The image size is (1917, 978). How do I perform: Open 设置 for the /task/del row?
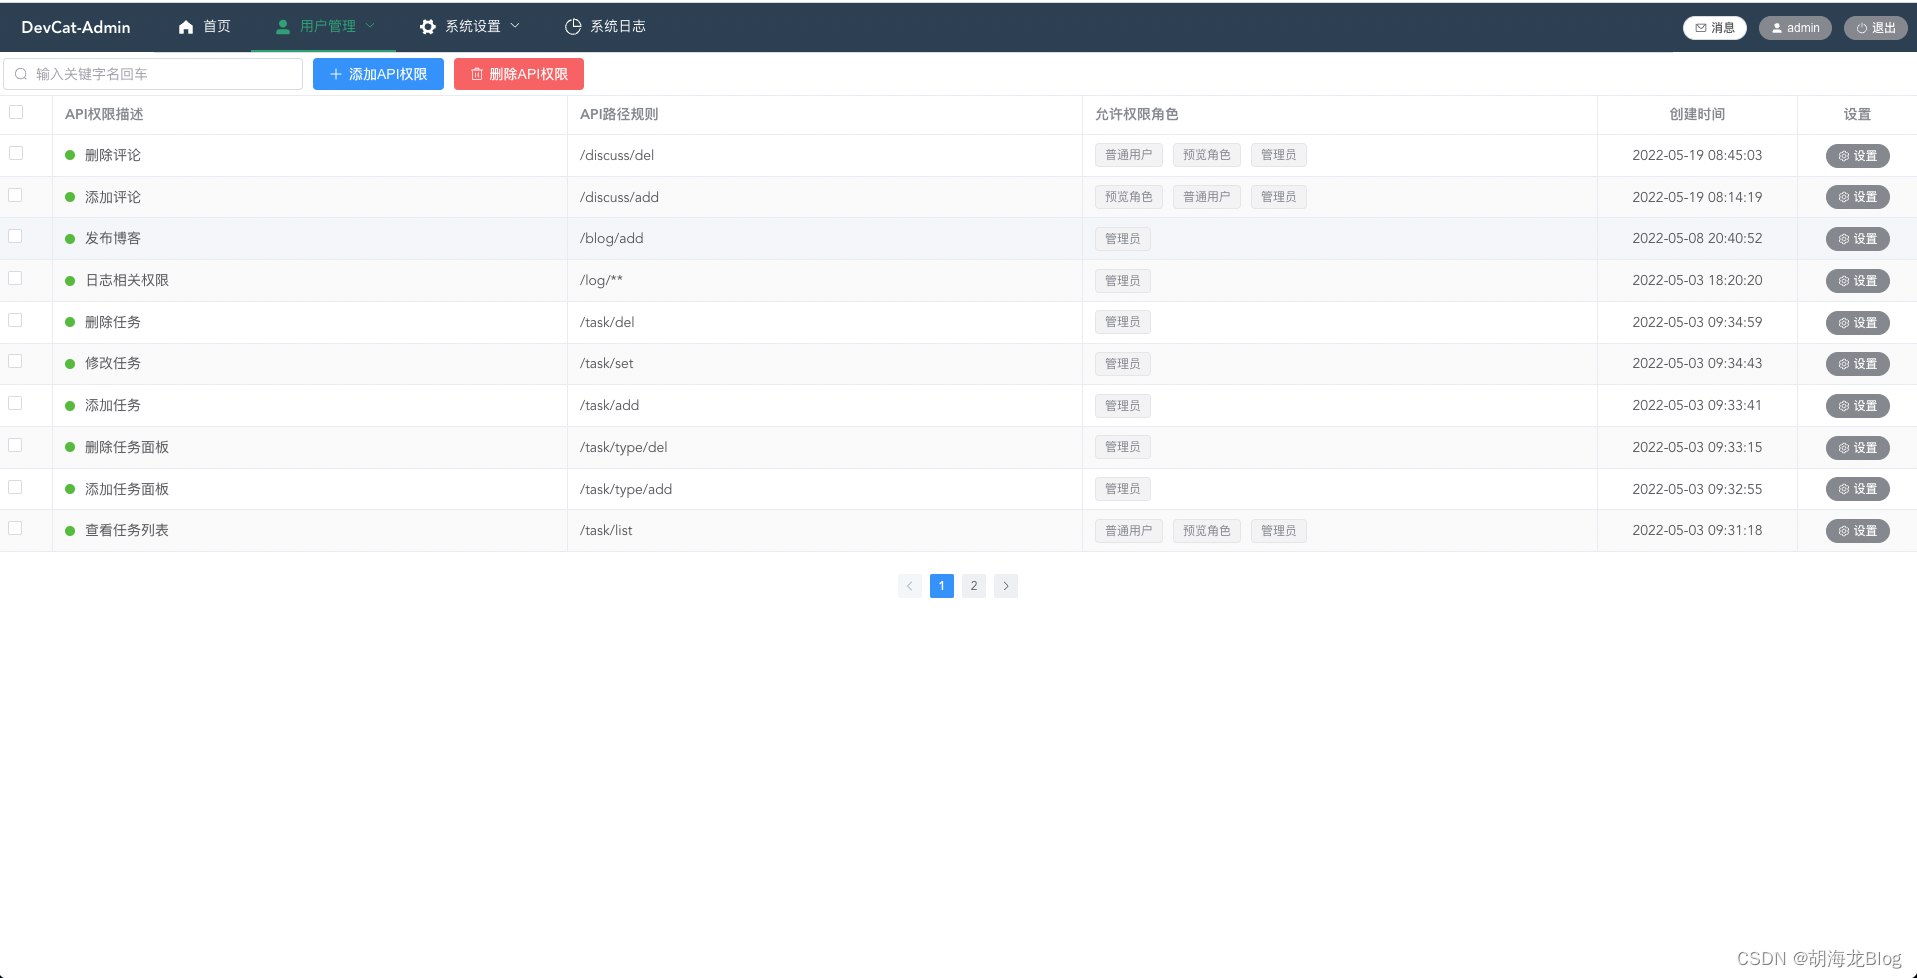pyautogui.click(x=1857, y=323)
